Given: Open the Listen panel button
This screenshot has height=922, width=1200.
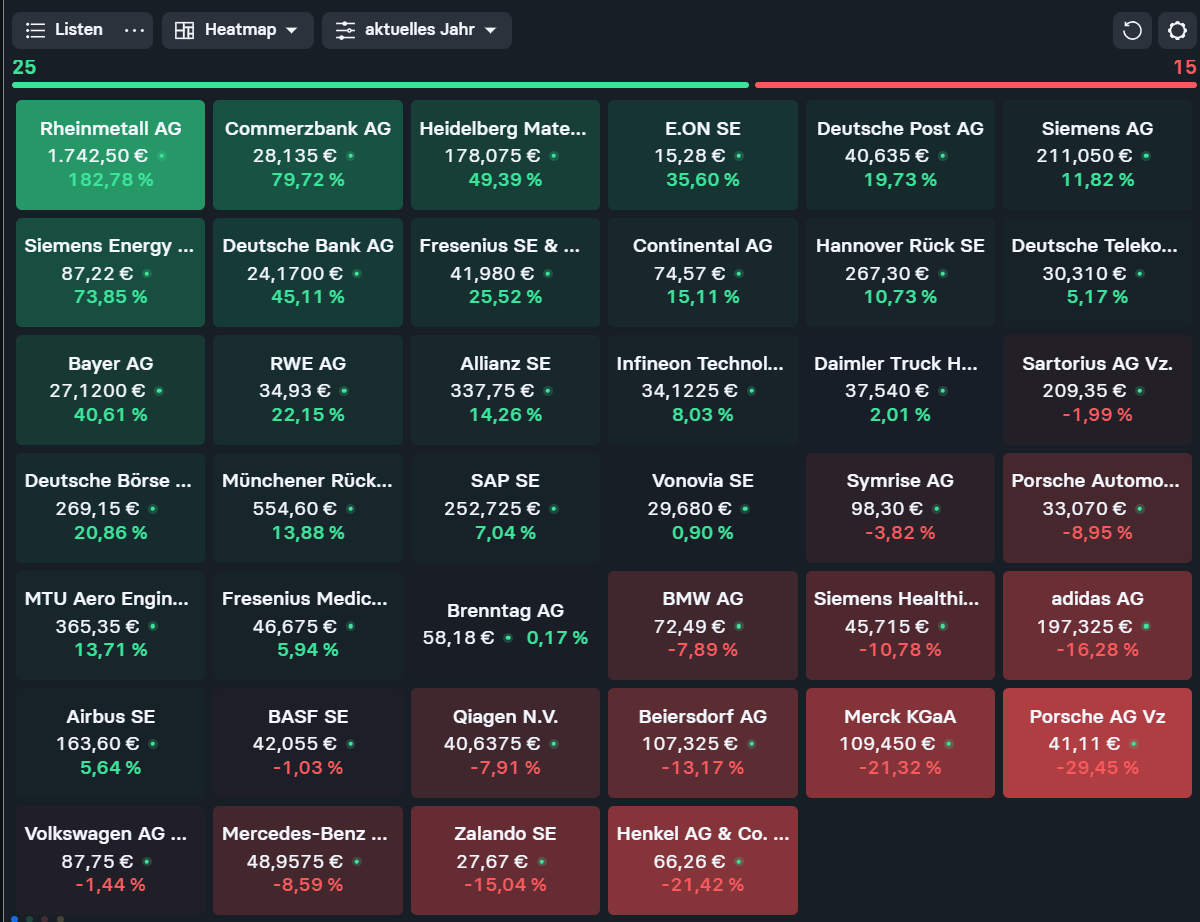Looking at the screenshot, I should click(65, 30).
